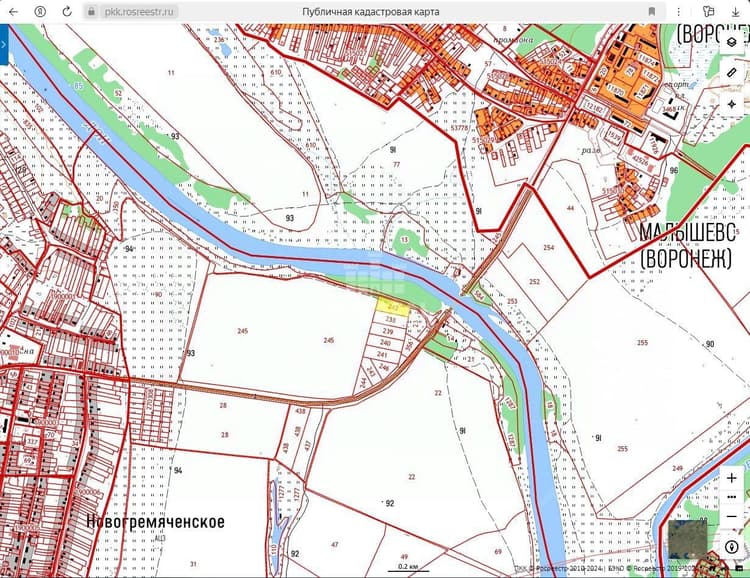Select the ruler measurement tool
The image size is (750, 578).
point(731,73)
